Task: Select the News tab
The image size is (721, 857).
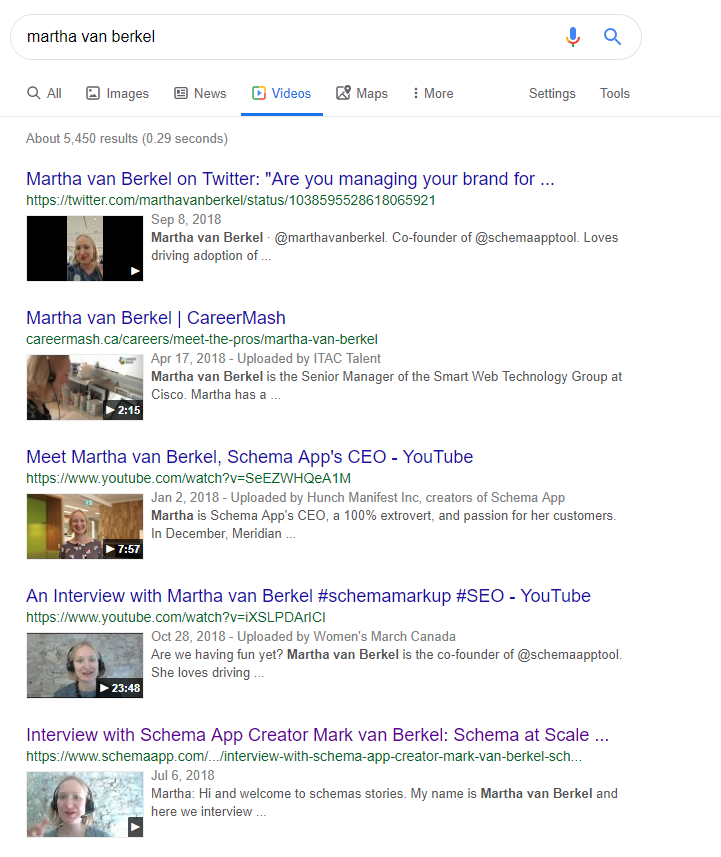Action: point(200,93)
